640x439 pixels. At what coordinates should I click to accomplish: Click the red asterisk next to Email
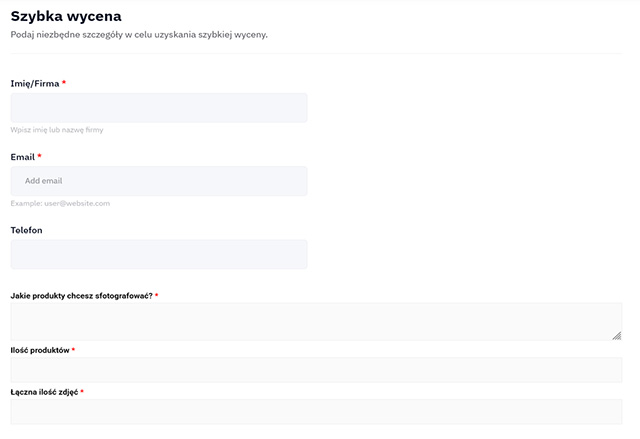(39, 157)
